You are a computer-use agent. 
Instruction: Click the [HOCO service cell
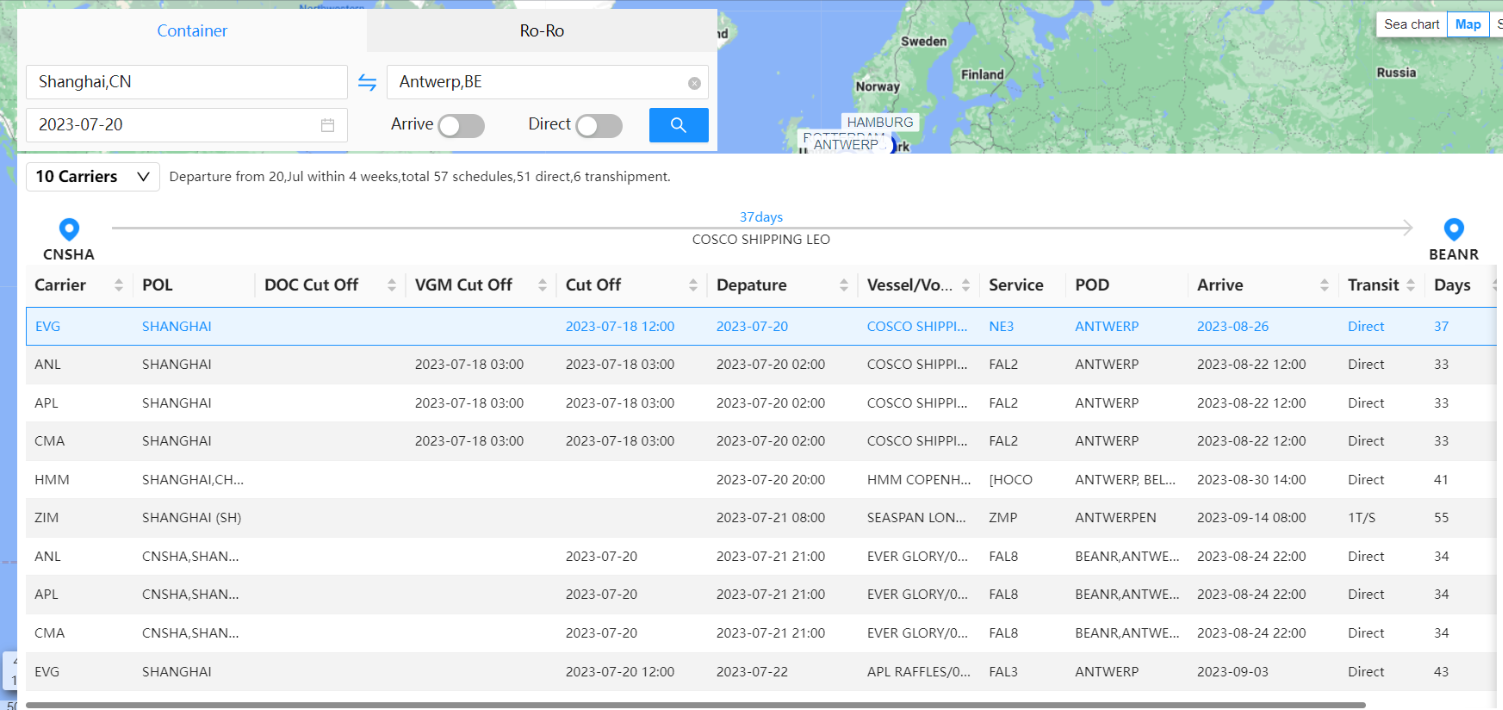click(1010, 479)
